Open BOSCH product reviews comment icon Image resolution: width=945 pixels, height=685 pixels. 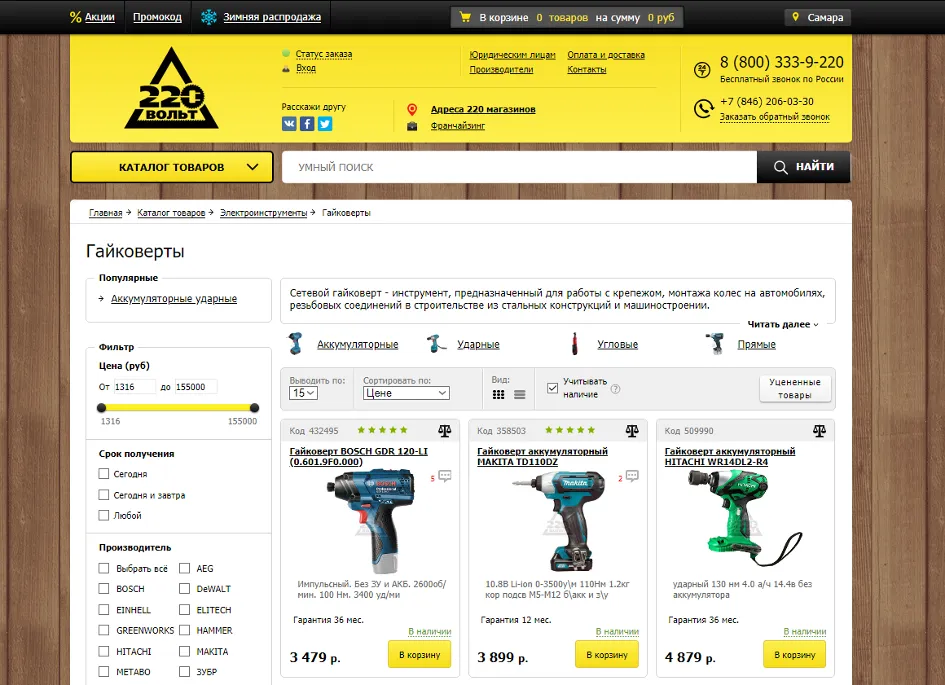tap(445, 476)
